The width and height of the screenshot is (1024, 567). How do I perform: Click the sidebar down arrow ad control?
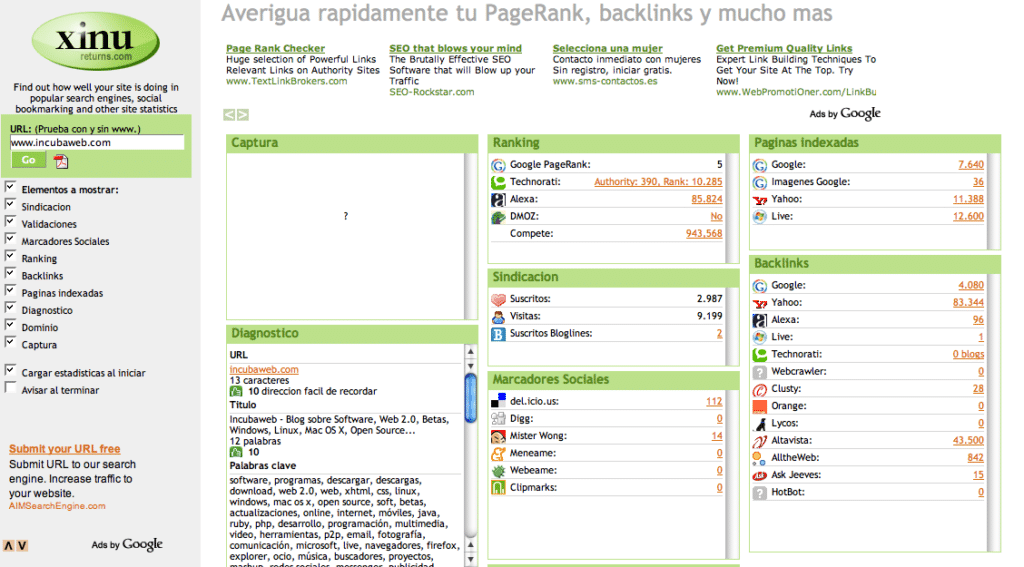[x=22, y=545]
